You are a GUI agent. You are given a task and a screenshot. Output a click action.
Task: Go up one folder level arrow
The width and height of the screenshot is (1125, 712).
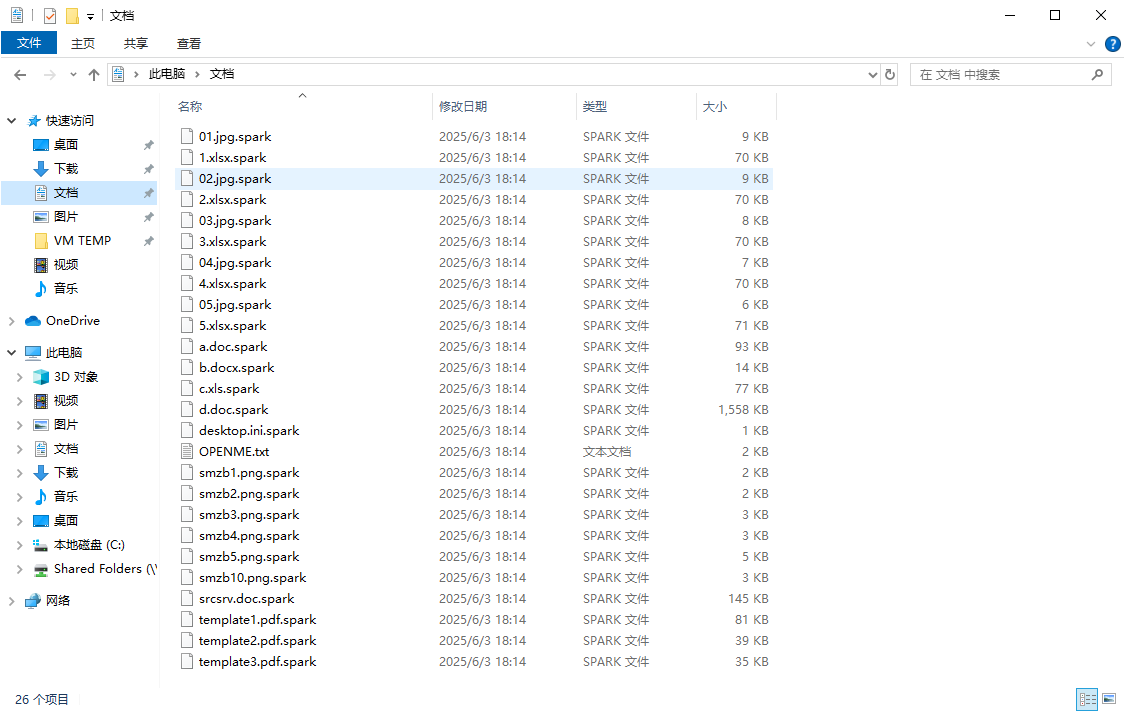pos(94,75)
